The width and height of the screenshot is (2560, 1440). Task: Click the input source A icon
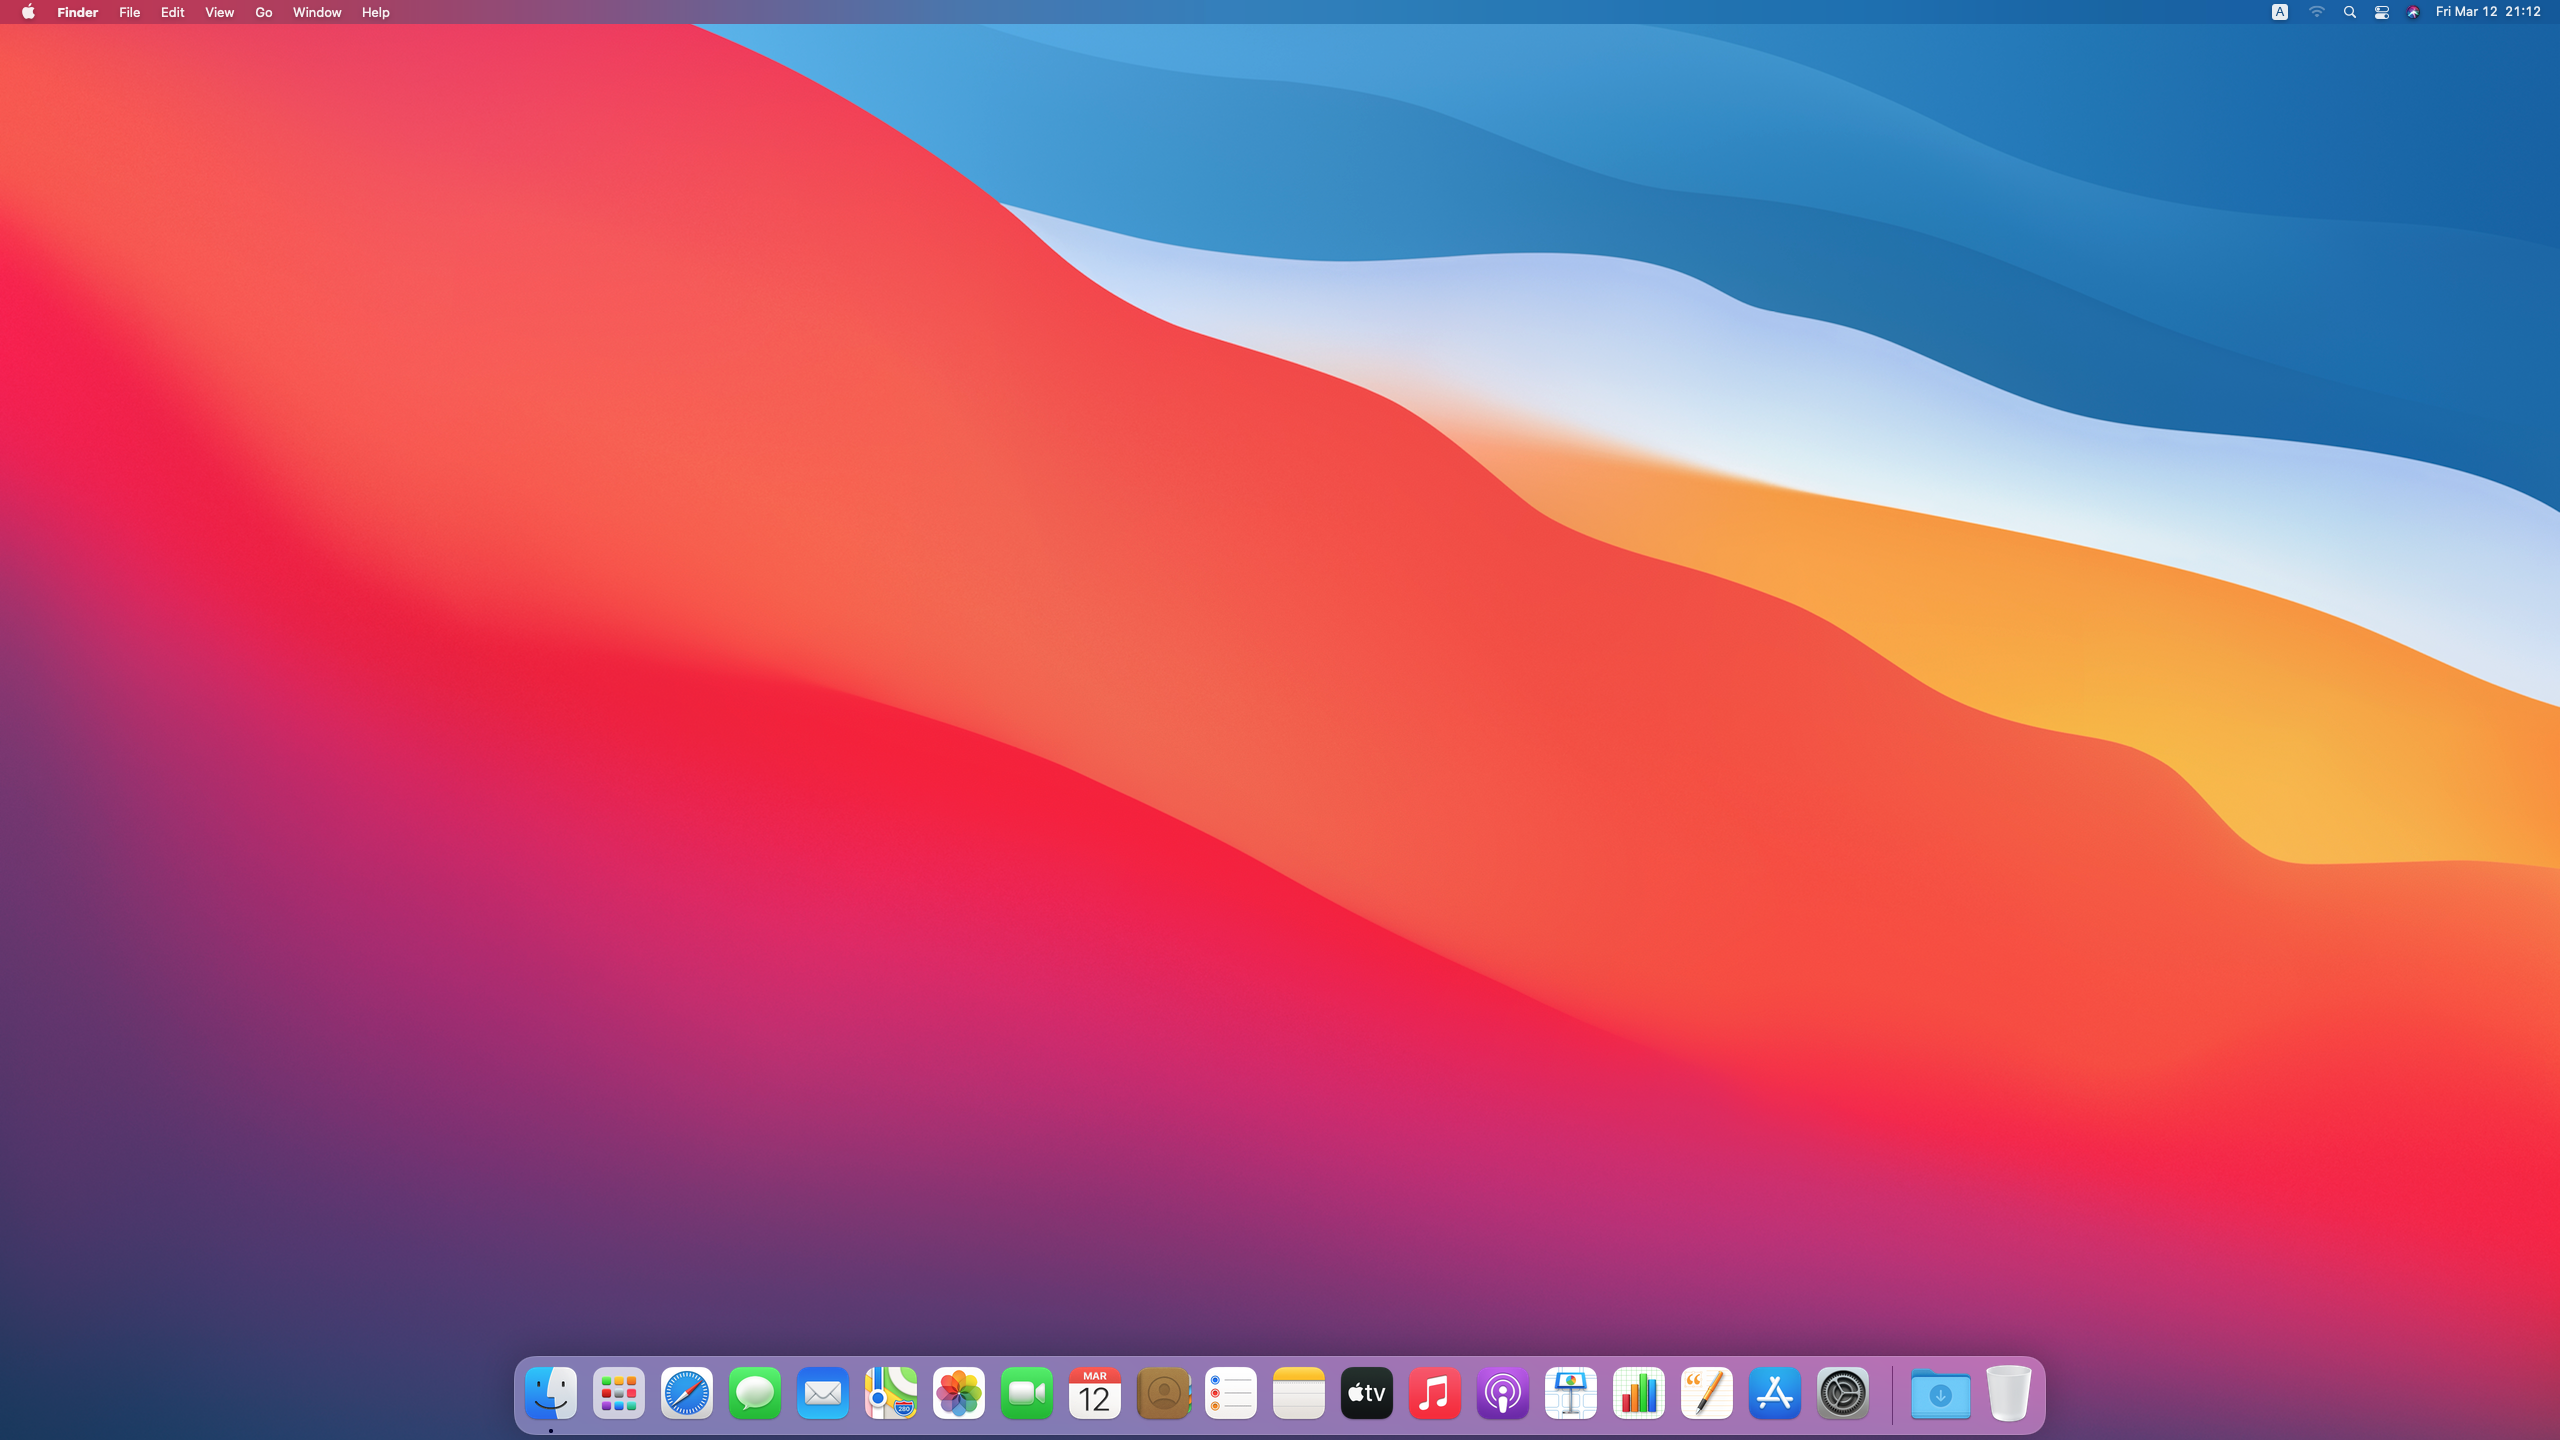[x=2280, y=12]
